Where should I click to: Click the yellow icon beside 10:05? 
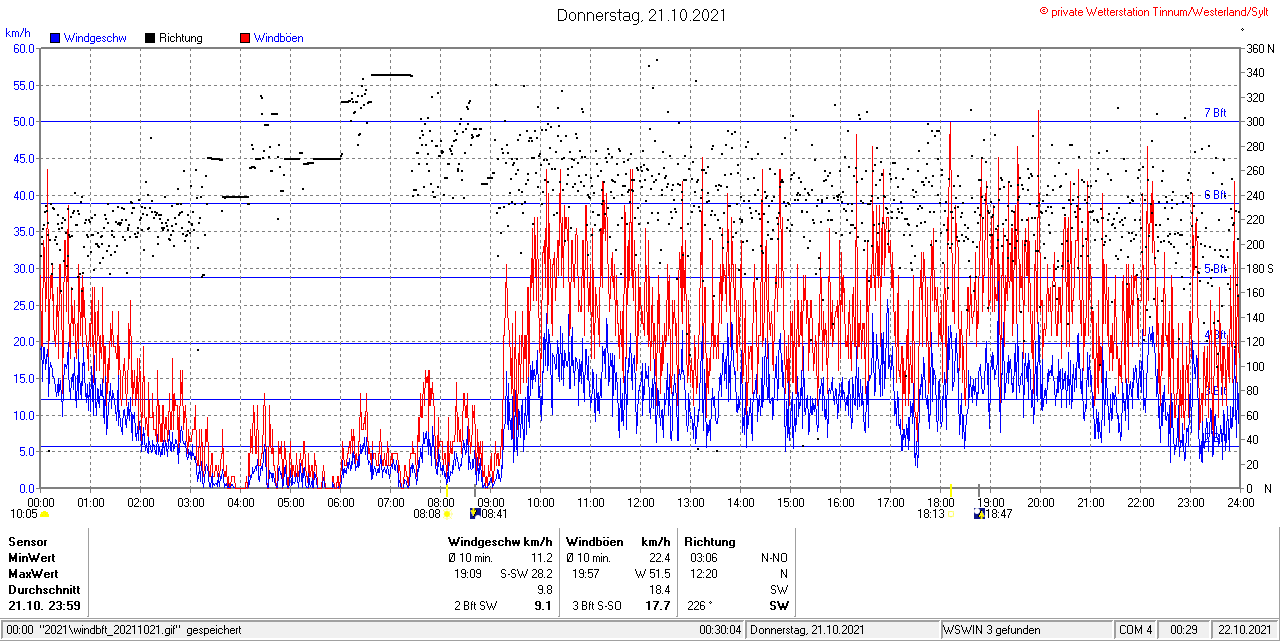44,514
